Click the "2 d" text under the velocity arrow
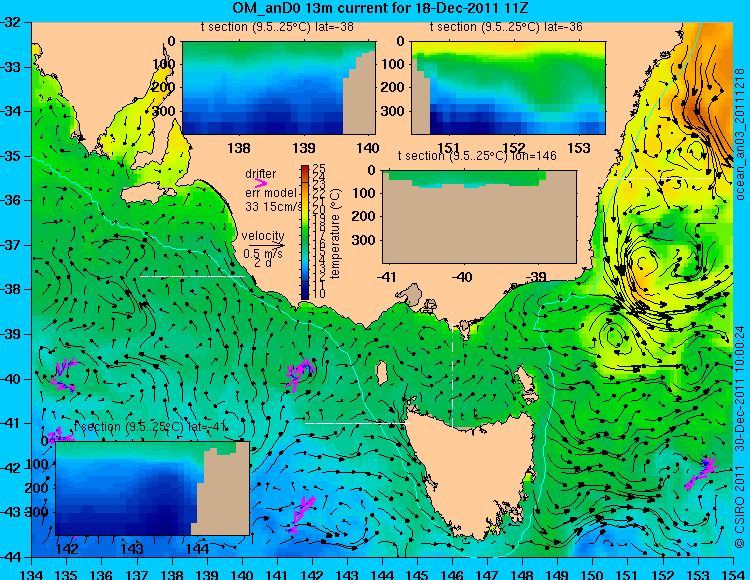This screenshot has width=750, height=580. coord(263,263)
